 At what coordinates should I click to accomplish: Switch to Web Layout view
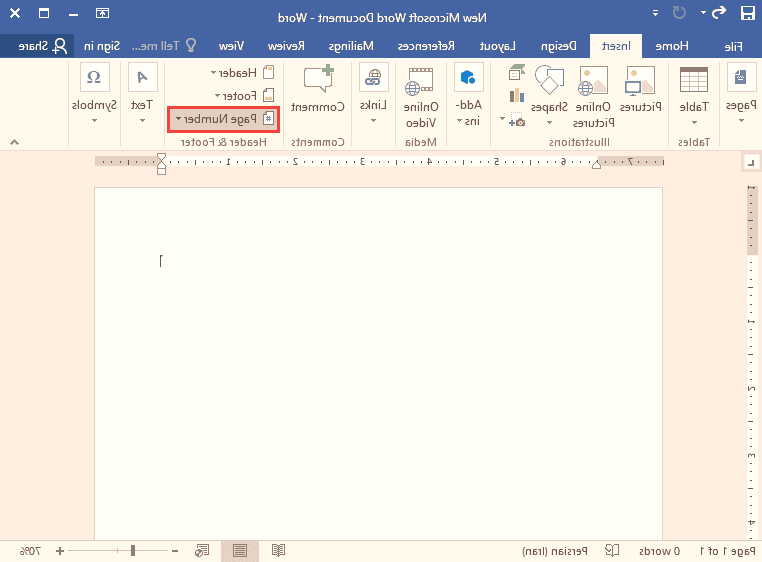click(x=202, y=550)
